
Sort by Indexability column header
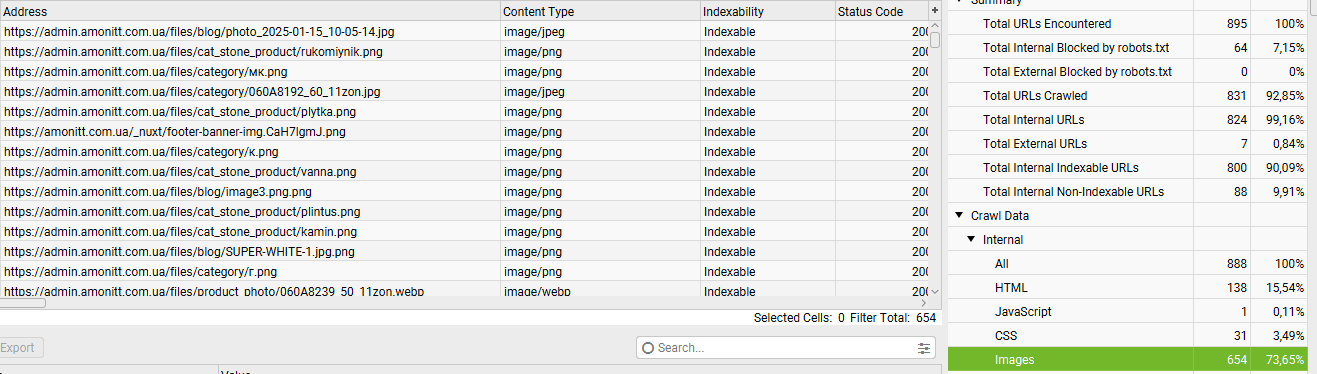(767, 11)
